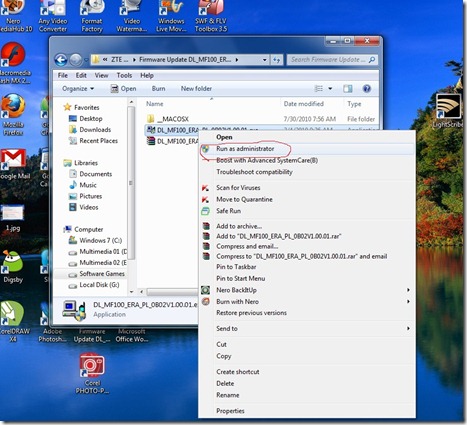Select Downloads in the navigation pane
The height and width of the screenshot is (425, 467).
(x=90, y=130)
